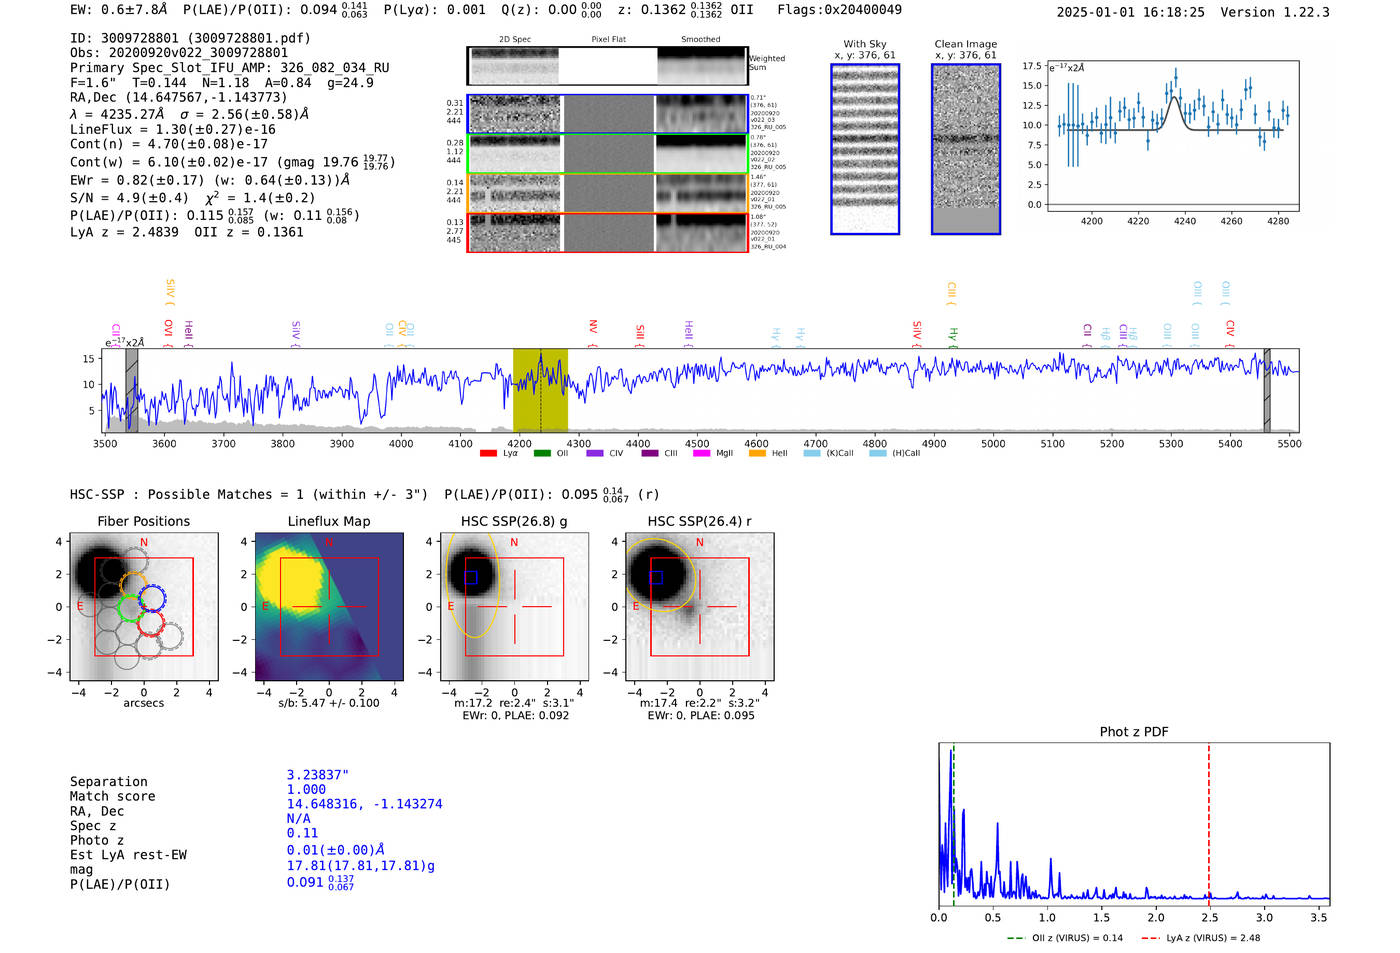Click the orange fiber circle marker
This screenshot has height=953, width=1400.
pos(133,584)
